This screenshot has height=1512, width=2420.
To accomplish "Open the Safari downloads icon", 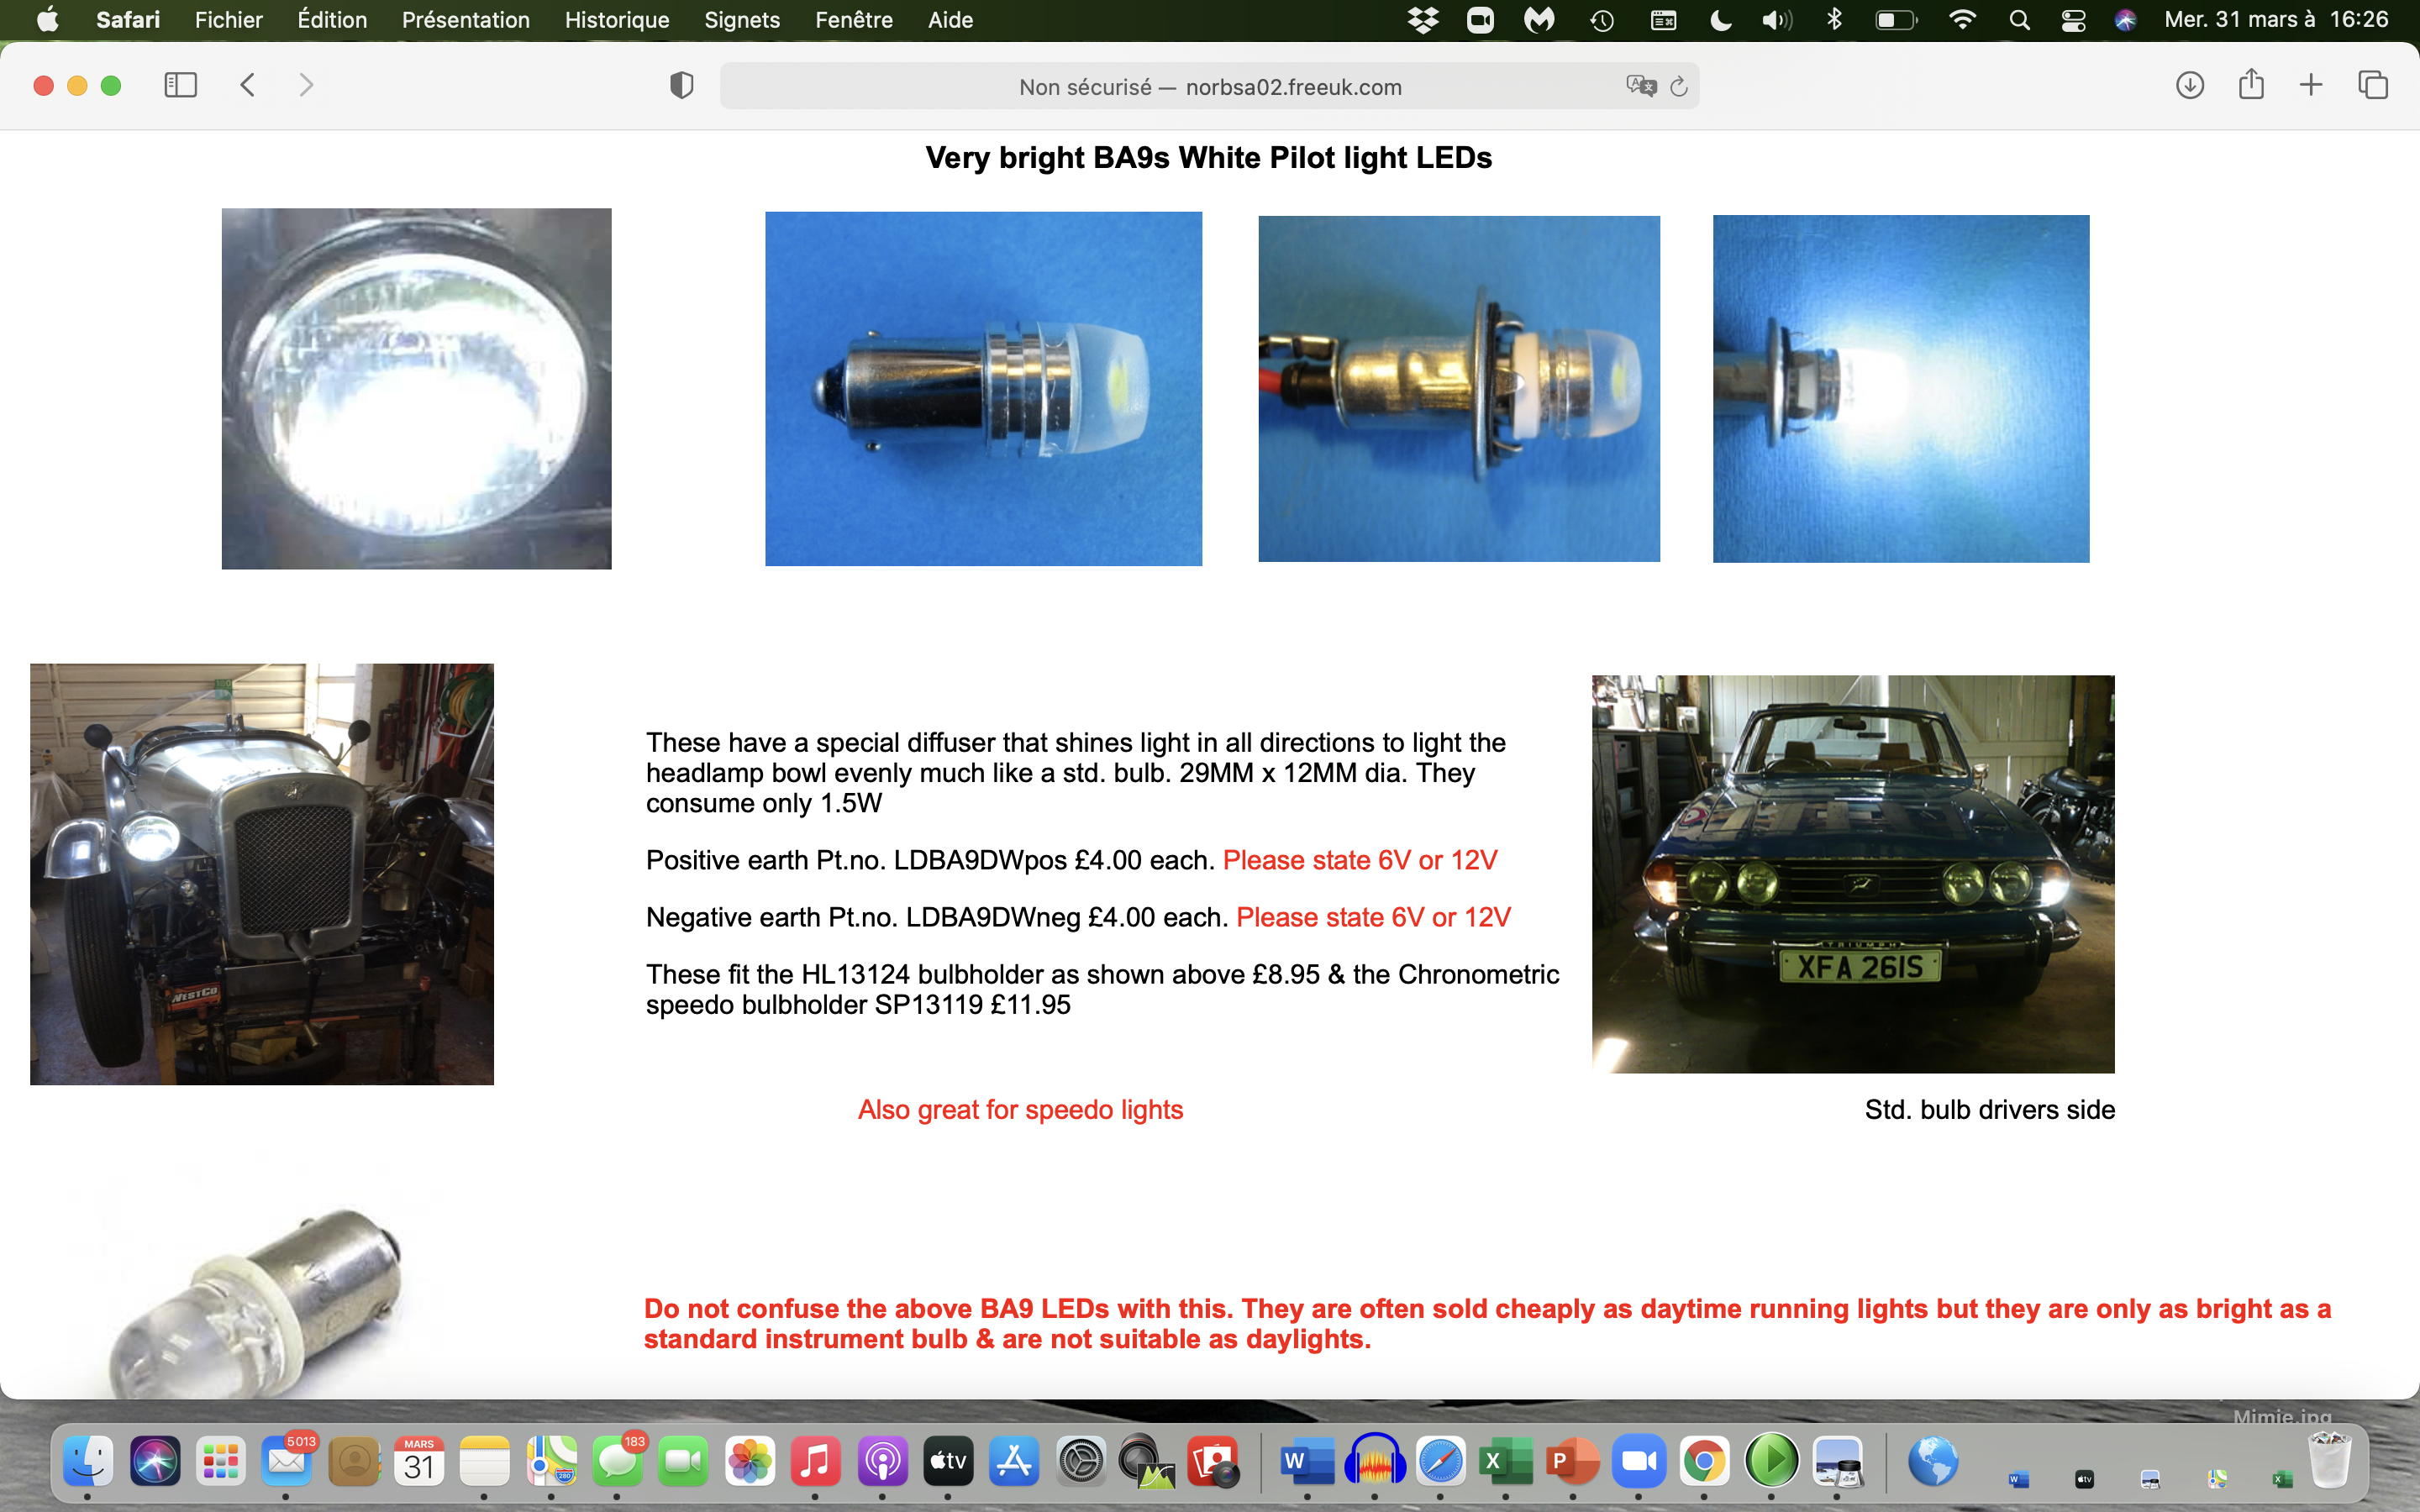I will click(x=2189, y=86).
